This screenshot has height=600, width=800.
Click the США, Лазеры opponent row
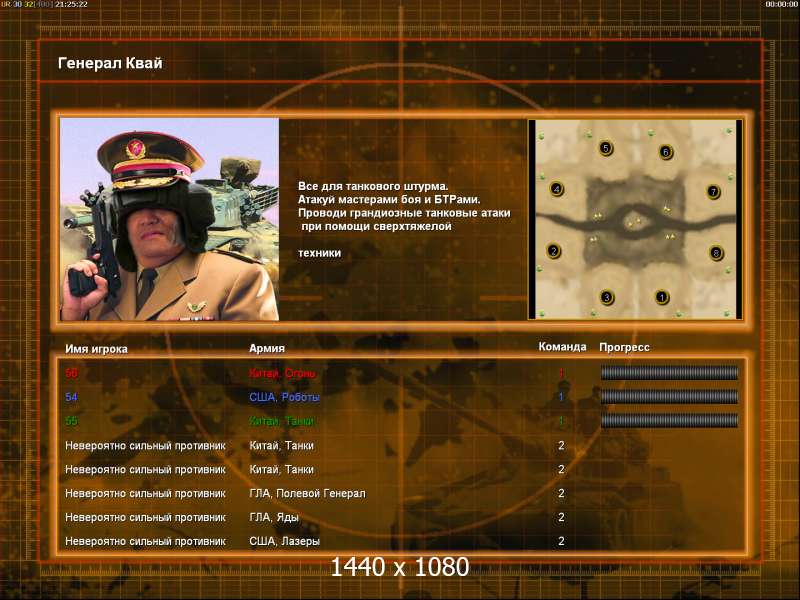(401, 541)
